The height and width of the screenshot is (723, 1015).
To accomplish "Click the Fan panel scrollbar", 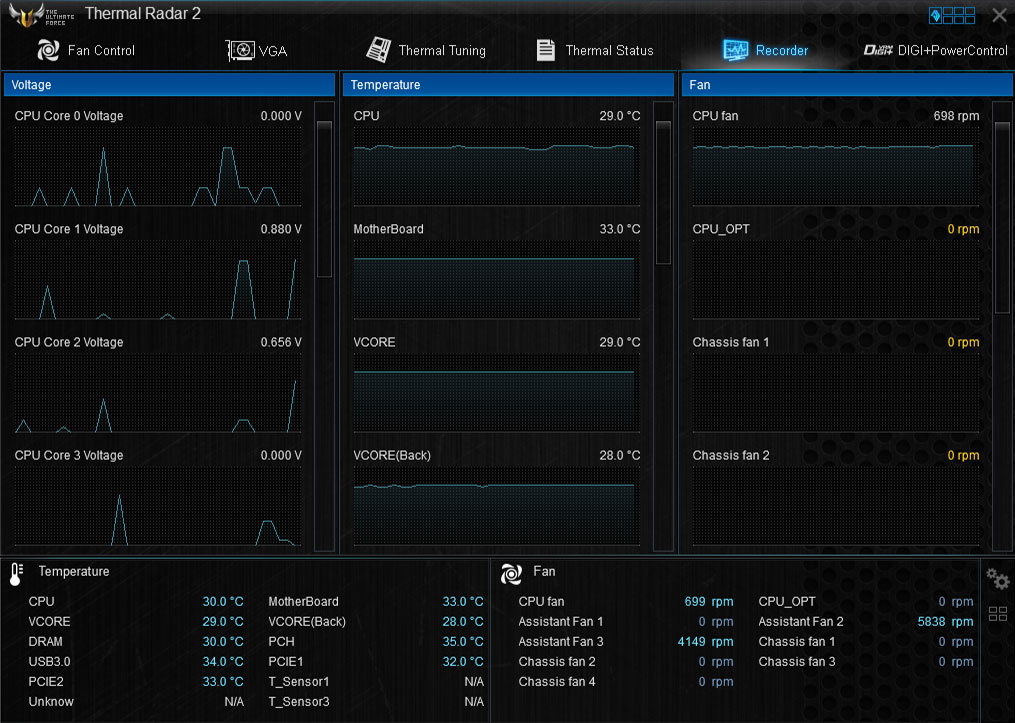I will [1002, 218].
